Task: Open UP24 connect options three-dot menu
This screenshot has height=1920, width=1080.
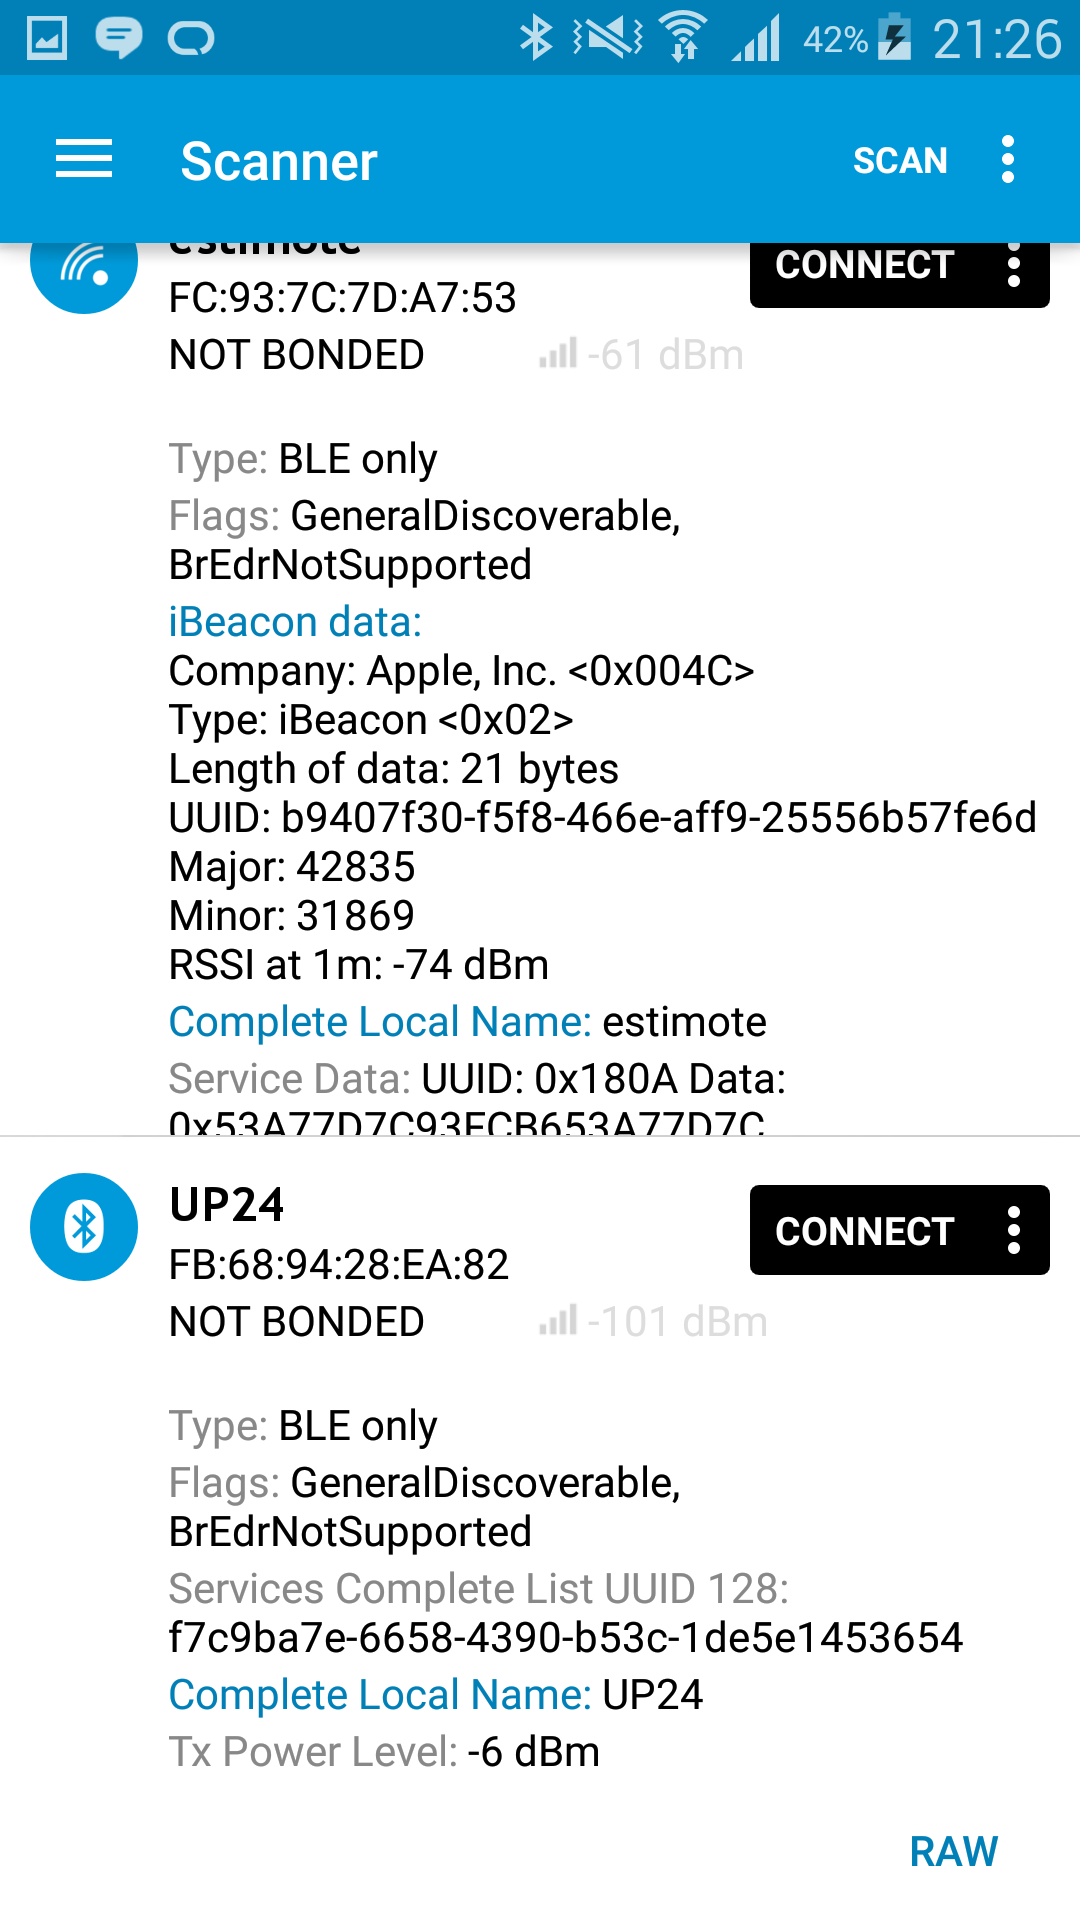Action: [1014, 1231]
